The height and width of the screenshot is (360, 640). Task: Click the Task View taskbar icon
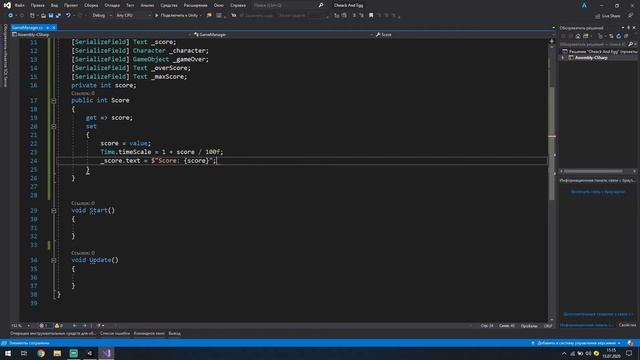pos(24,353)
